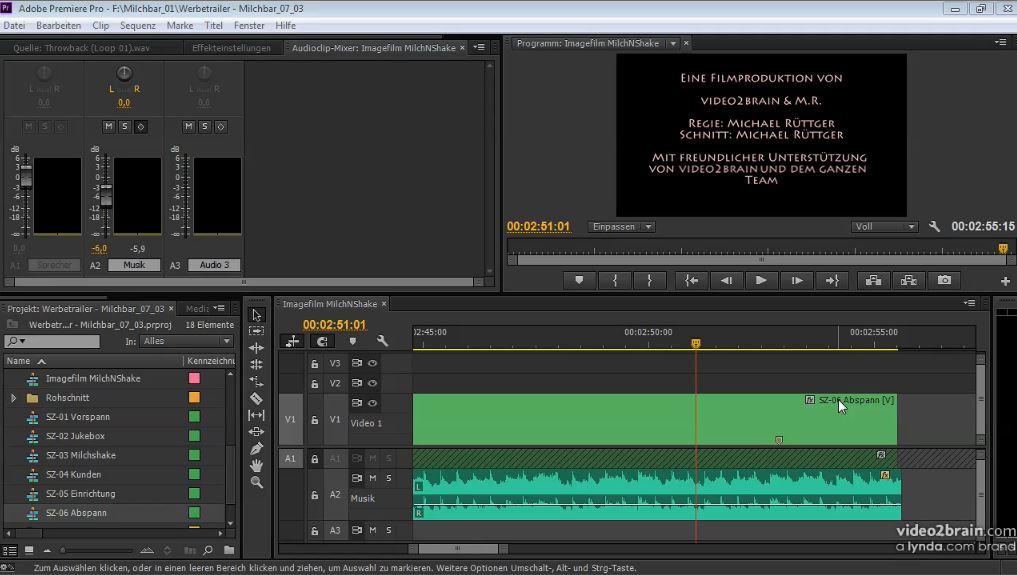This screenshot has height=575, width=1017.
Task: Step back one frame
Action: (x=726, y=280)
